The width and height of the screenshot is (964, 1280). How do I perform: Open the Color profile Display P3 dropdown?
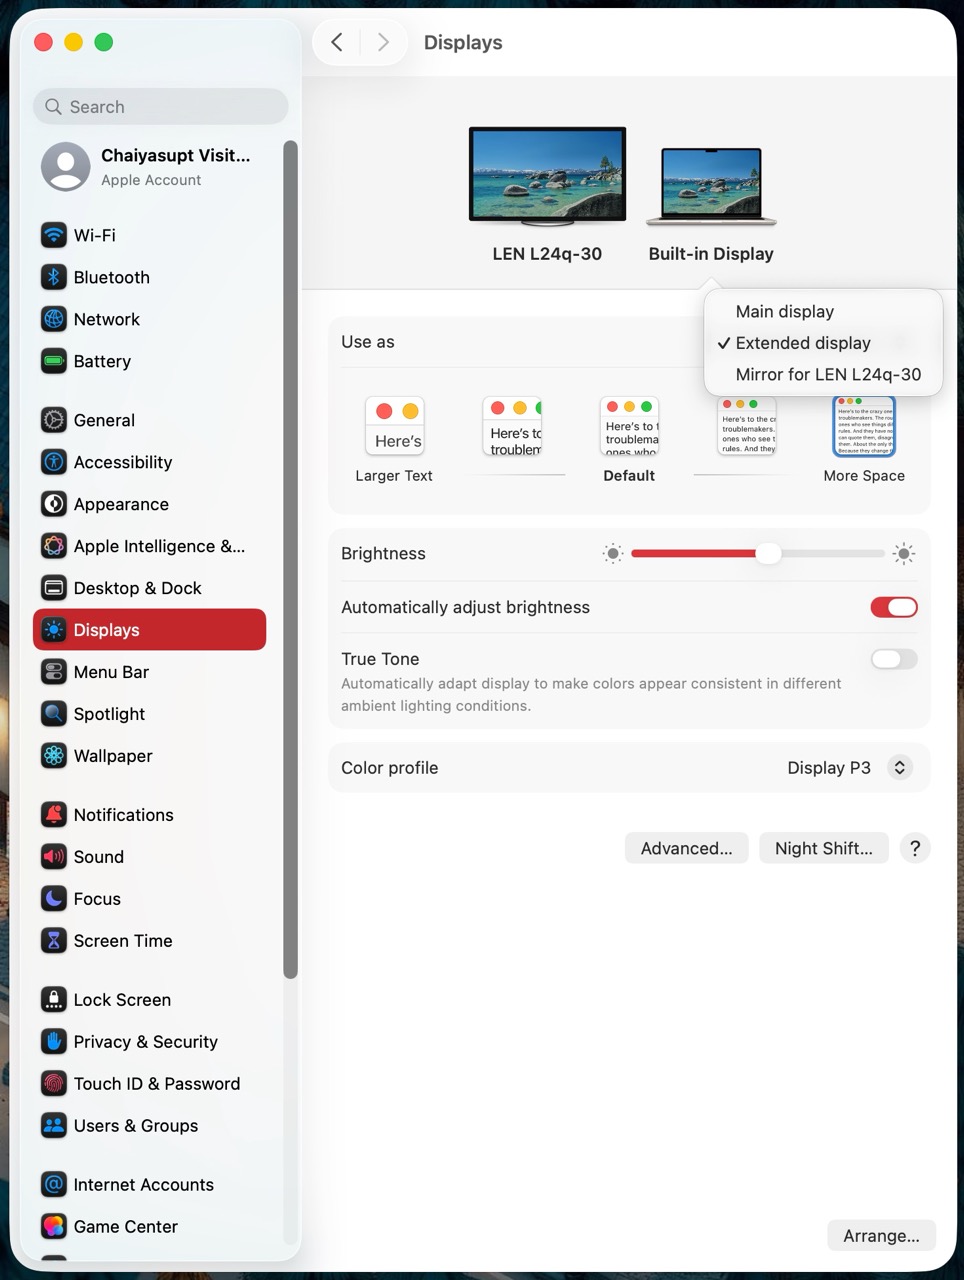(850, 768)
